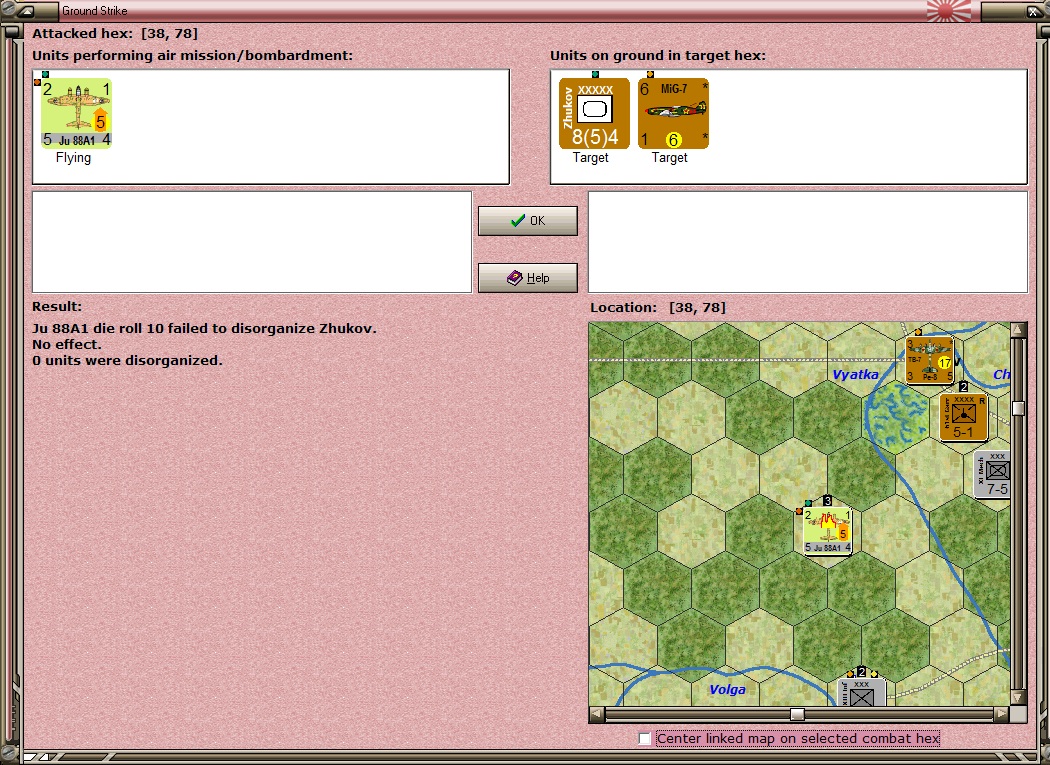Click the '0 units were disorganized.' result line

click(x=127, y=360)
